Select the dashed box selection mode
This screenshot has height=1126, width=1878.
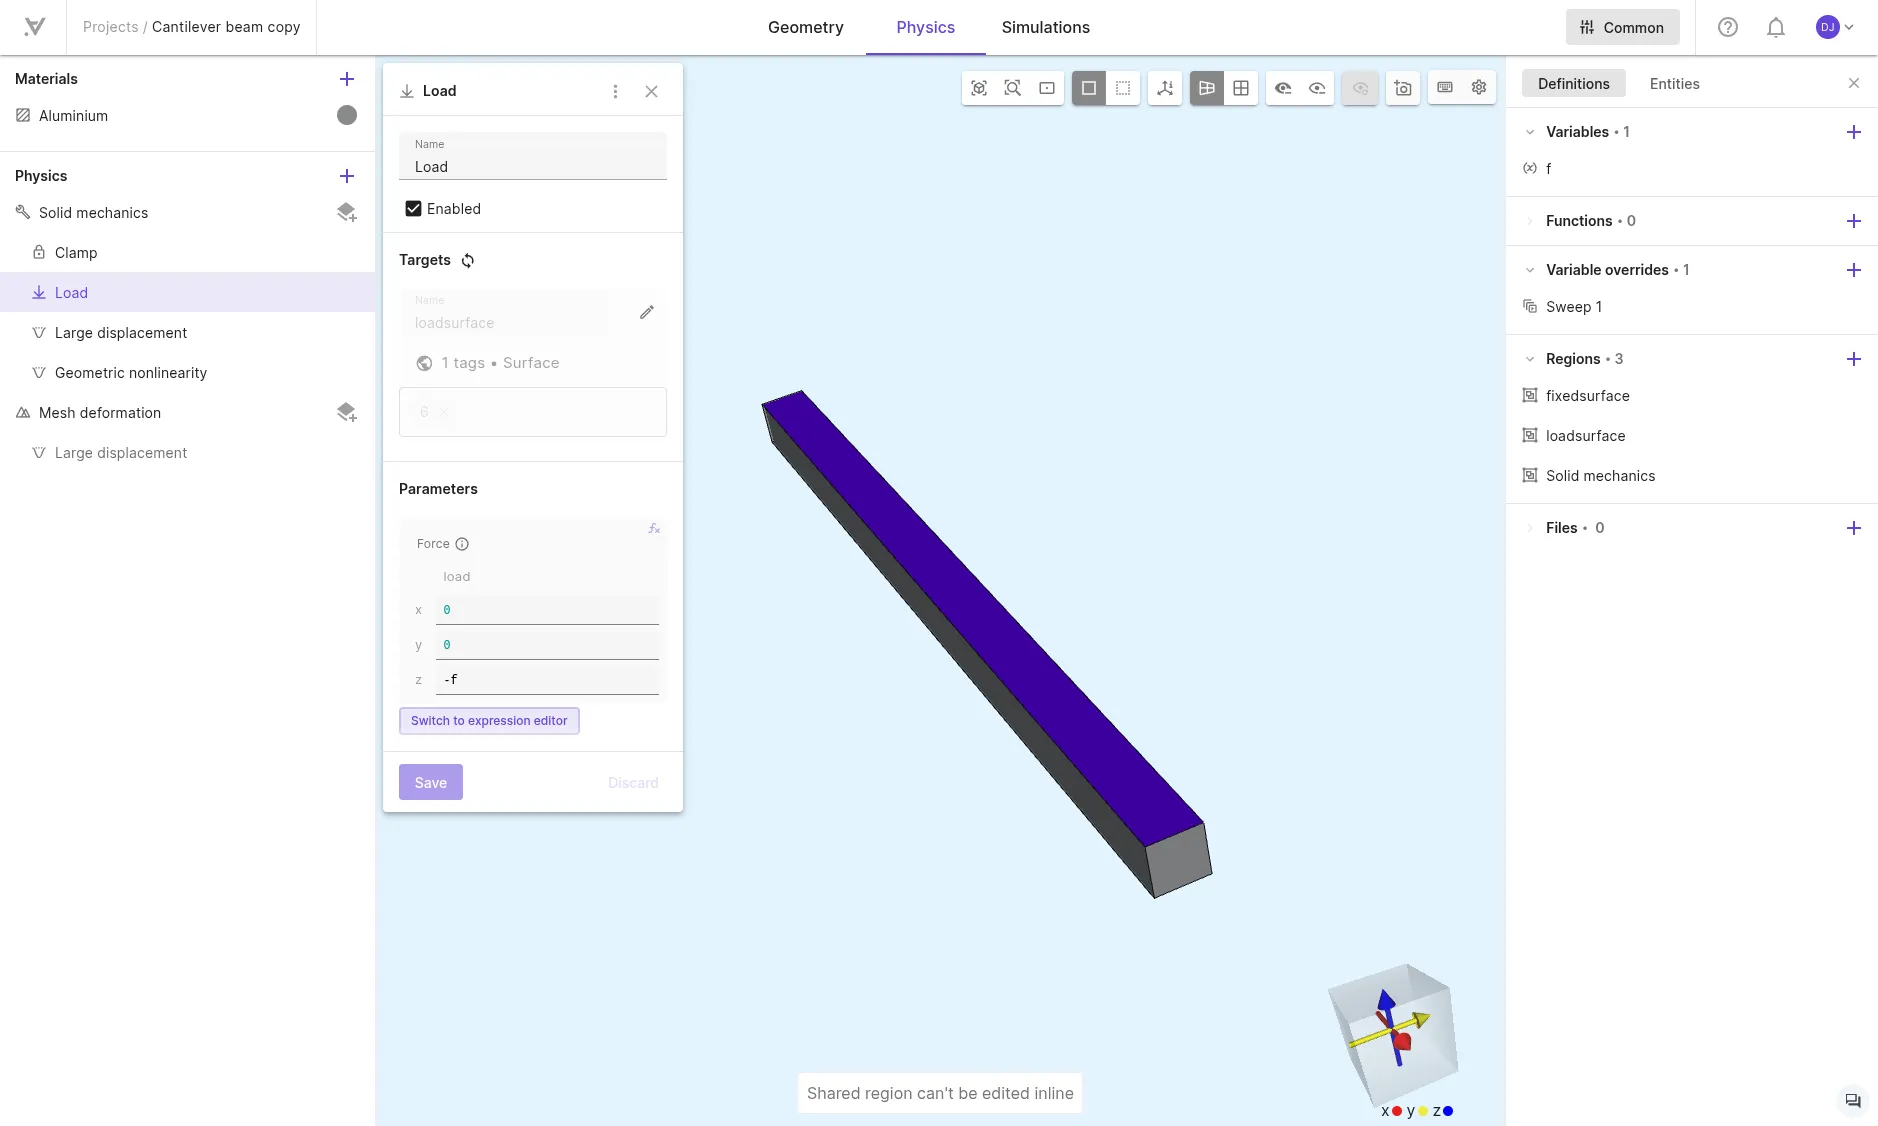[1123, 88]
